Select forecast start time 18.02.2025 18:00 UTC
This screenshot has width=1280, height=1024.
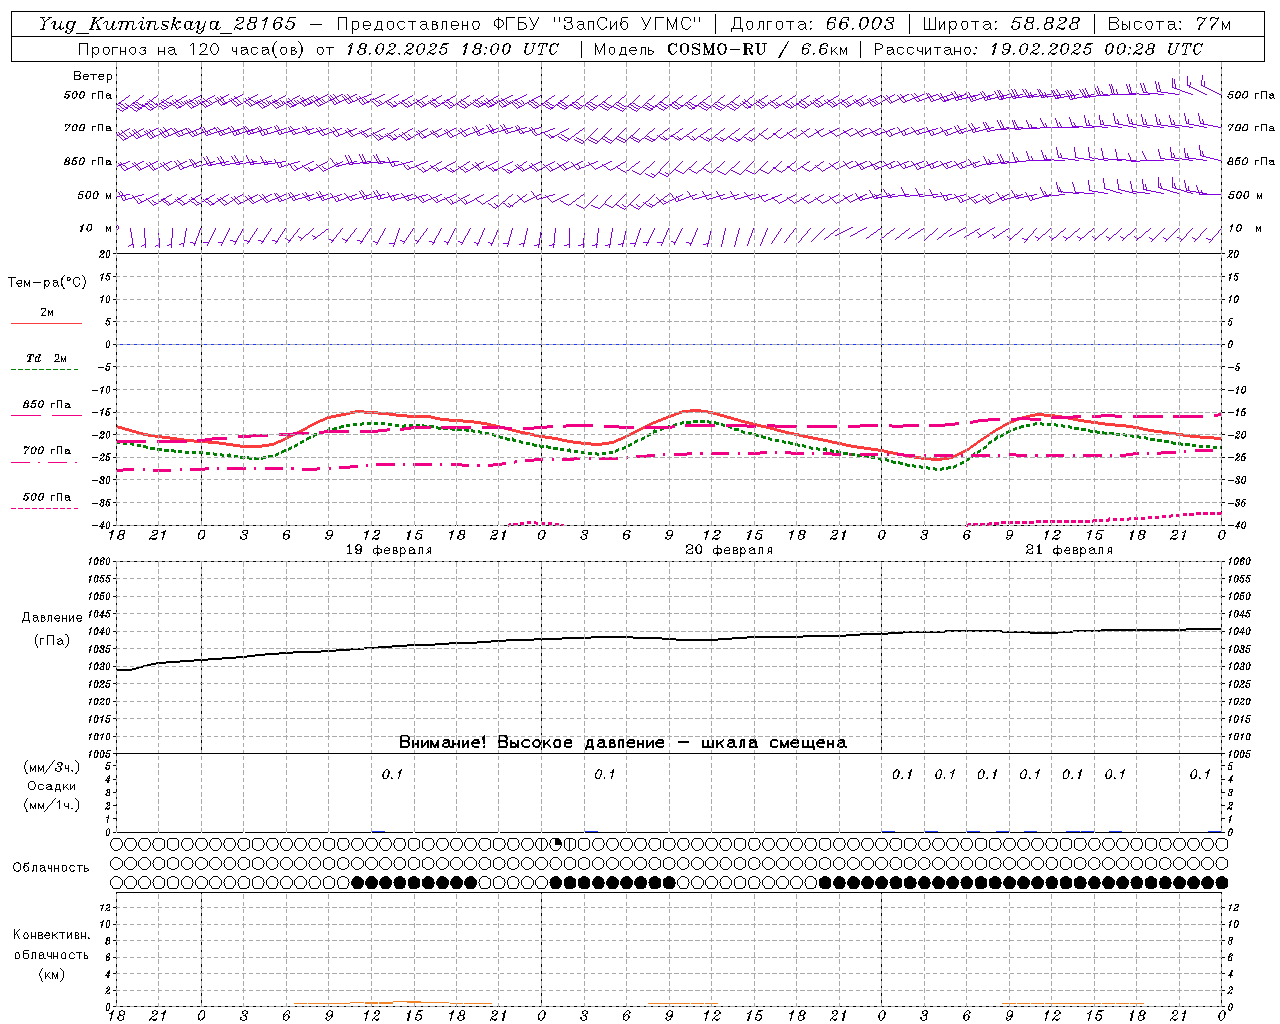pos(452,49)
